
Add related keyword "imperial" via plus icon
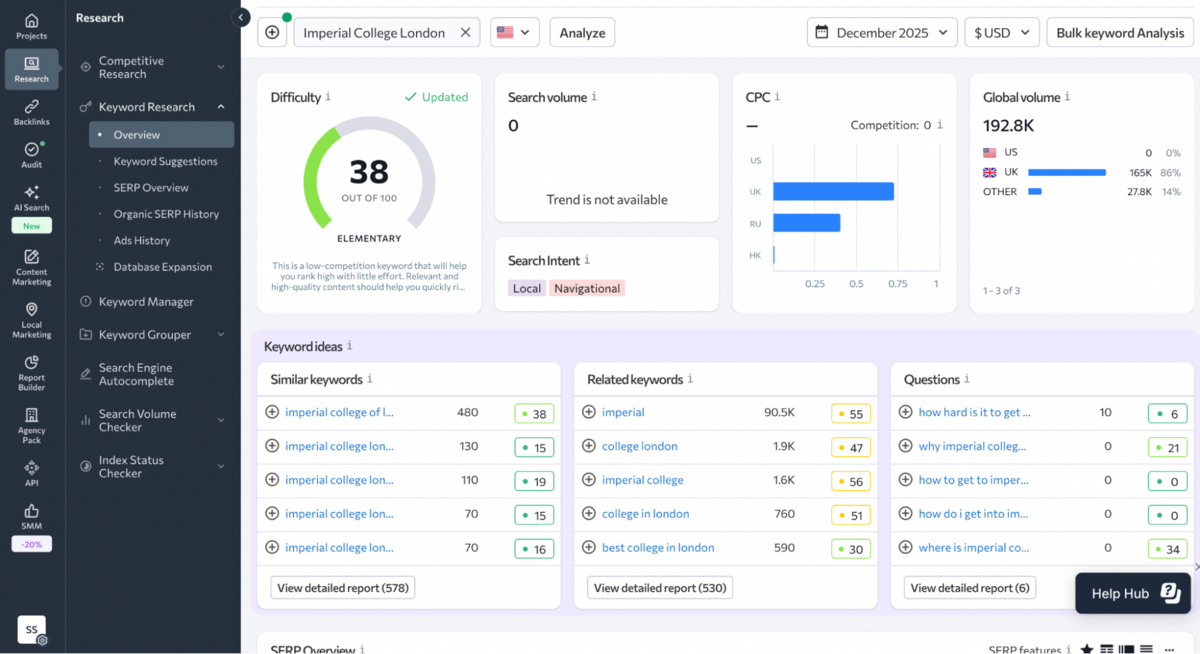[589, 412]
